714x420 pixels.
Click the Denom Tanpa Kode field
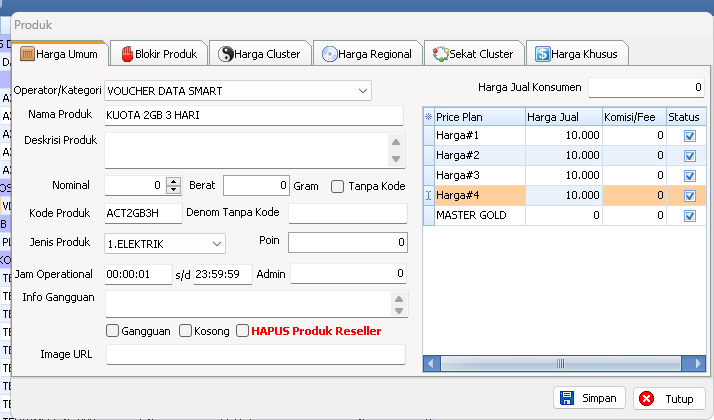click(348, 213)
